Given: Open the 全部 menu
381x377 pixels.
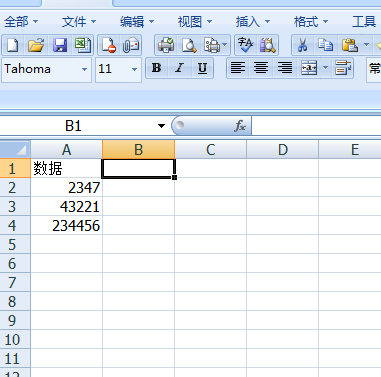Looking at the screenshot, I should (21, 22).
